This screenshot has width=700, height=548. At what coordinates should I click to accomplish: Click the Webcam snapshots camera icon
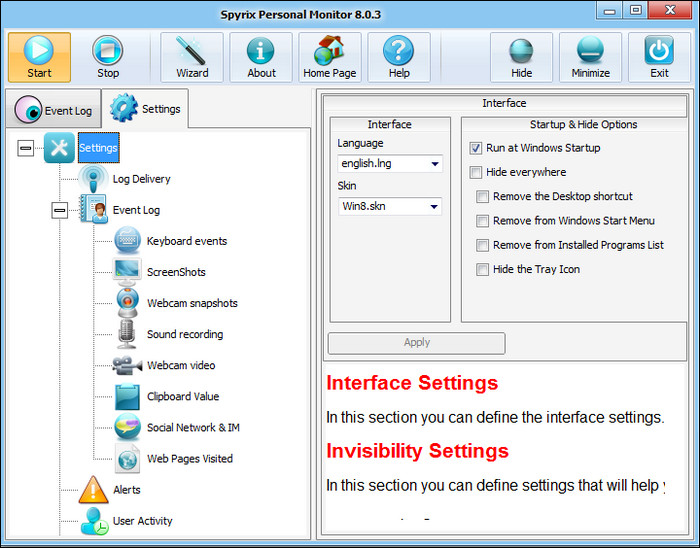(x=127, y=303)
